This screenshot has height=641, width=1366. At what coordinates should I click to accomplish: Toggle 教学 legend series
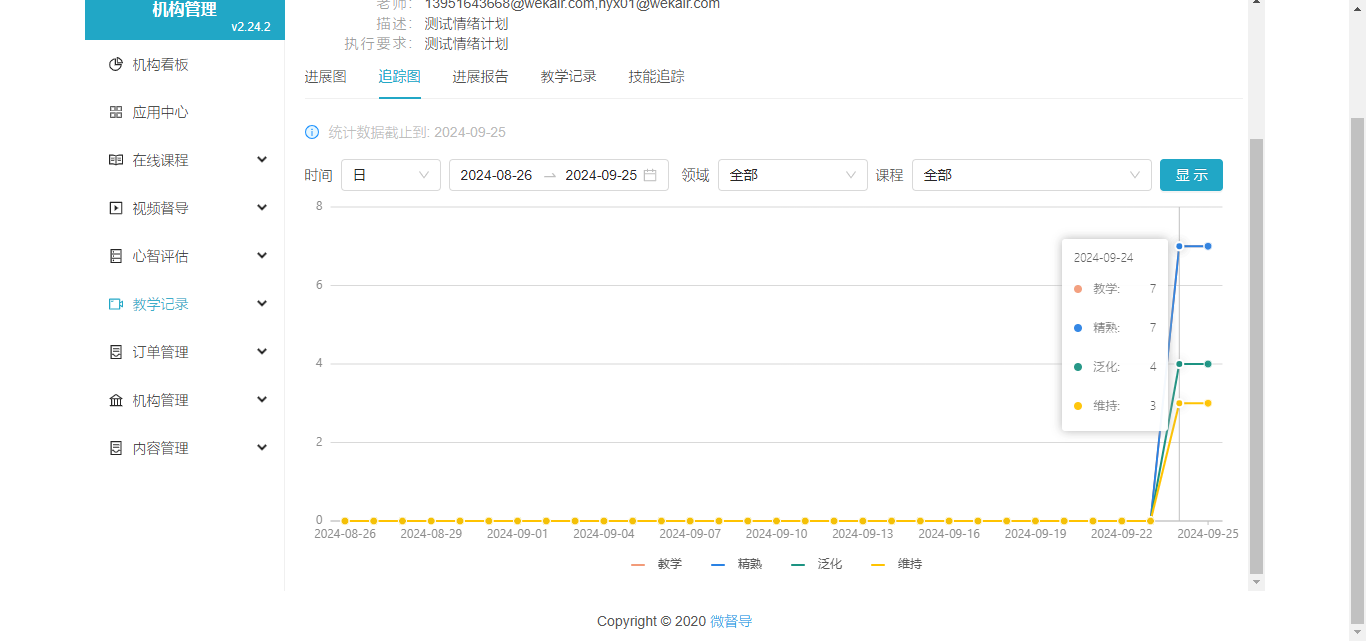point(656,564)
